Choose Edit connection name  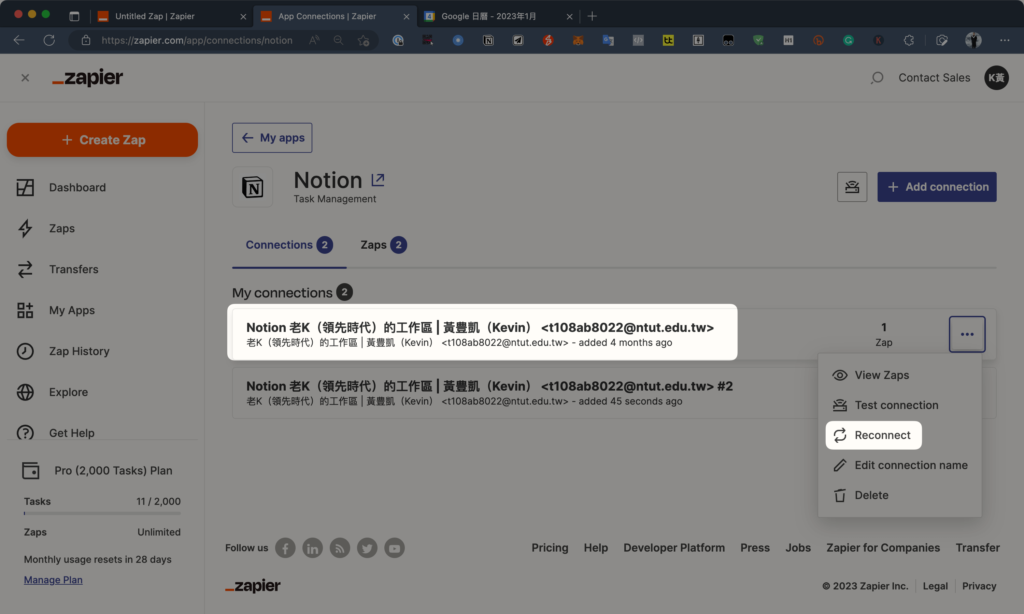910,465
